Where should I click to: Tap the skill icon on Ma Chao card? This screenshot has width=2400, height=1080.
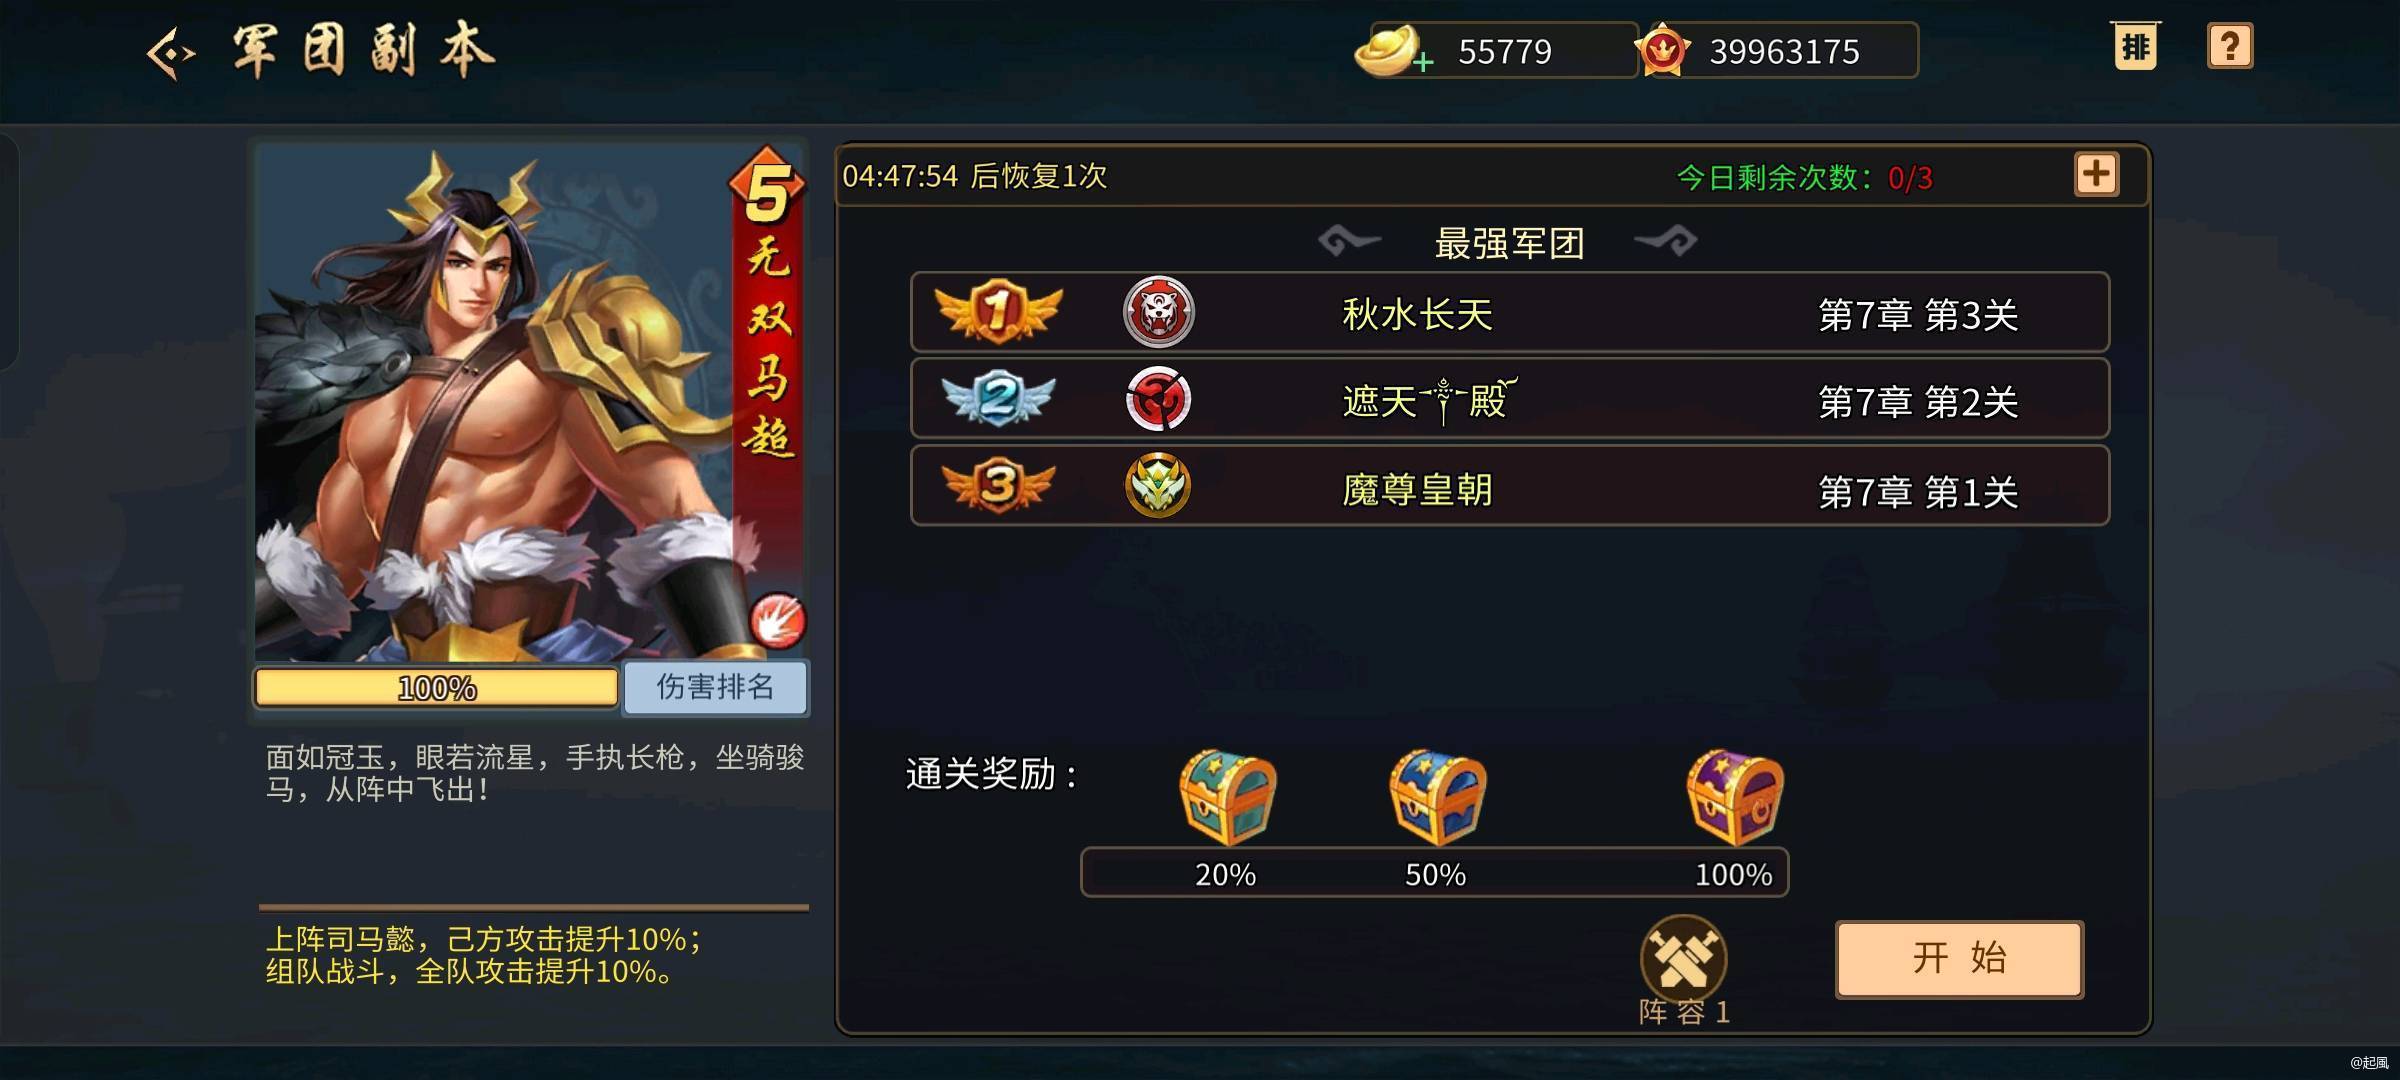click(778, 620)
